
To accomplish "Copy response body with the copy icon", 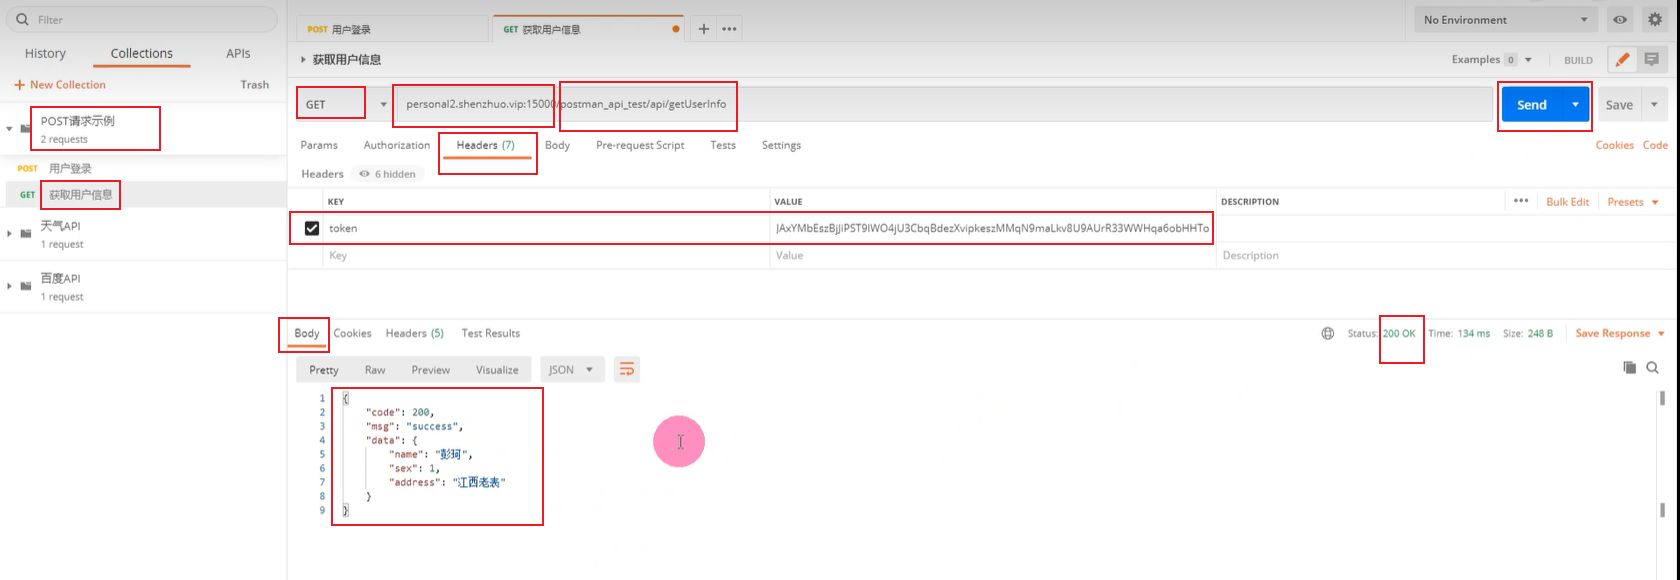I will pos(1629,368).
